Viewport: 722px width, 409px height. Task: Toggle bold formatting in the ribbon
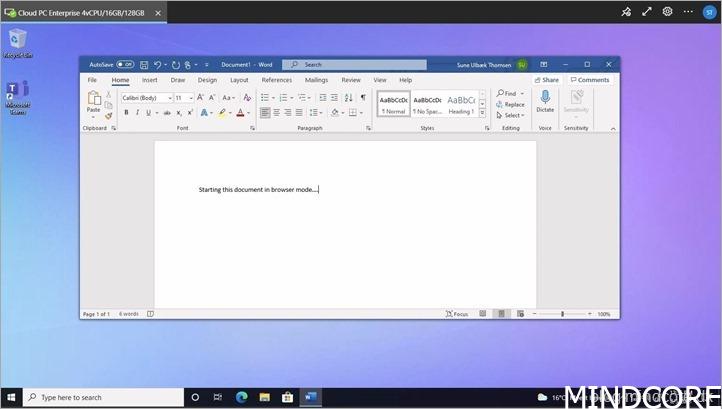(x=126, y=113)
